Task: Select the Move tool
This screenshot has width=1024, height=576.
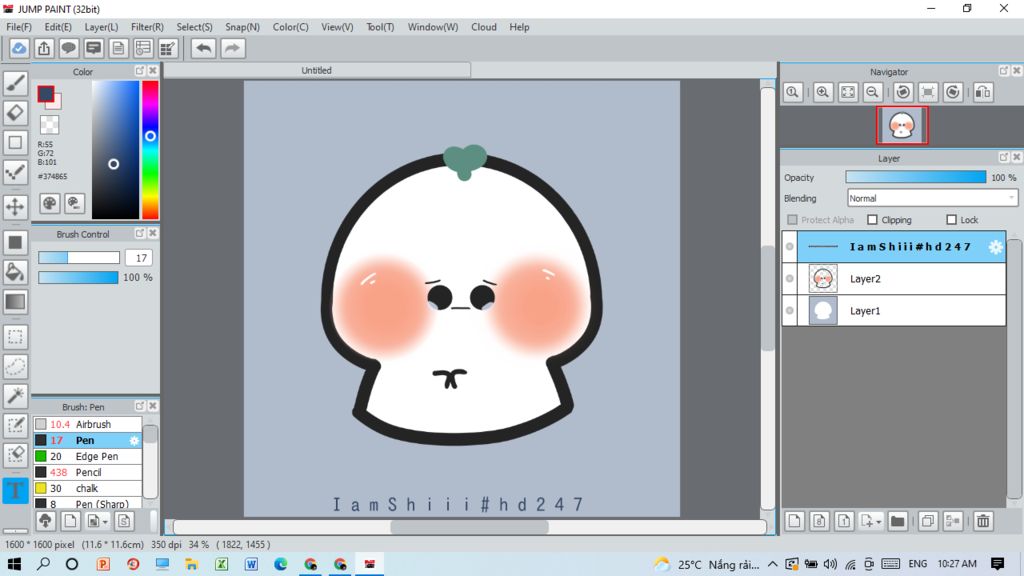Action: [x=15, y=206]
